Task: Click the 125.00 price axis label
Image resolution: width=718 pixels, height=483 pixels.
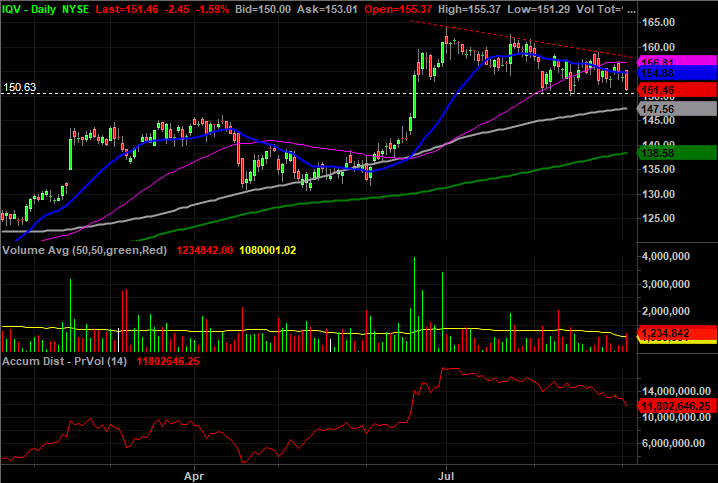Action: coord(658,218)
